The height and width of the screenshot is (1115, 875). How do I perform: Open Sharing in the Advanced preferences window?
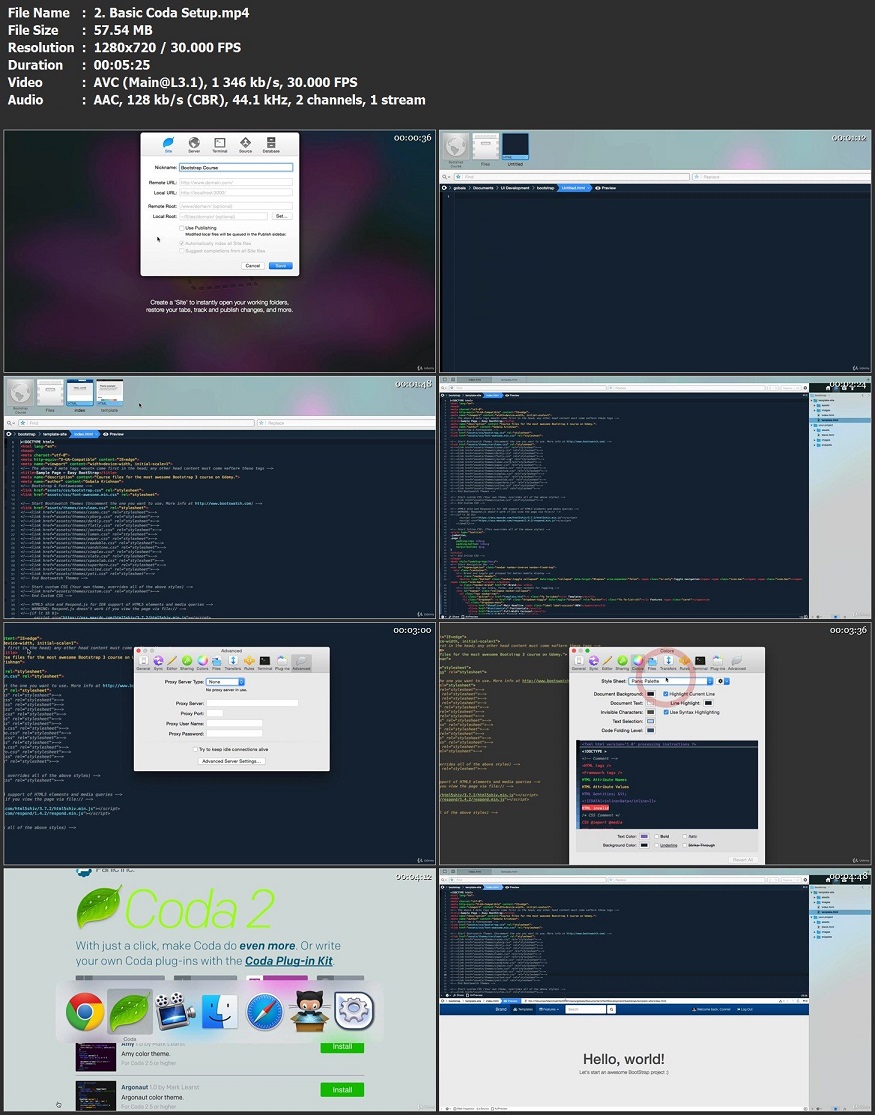click(x=186, y=663)
